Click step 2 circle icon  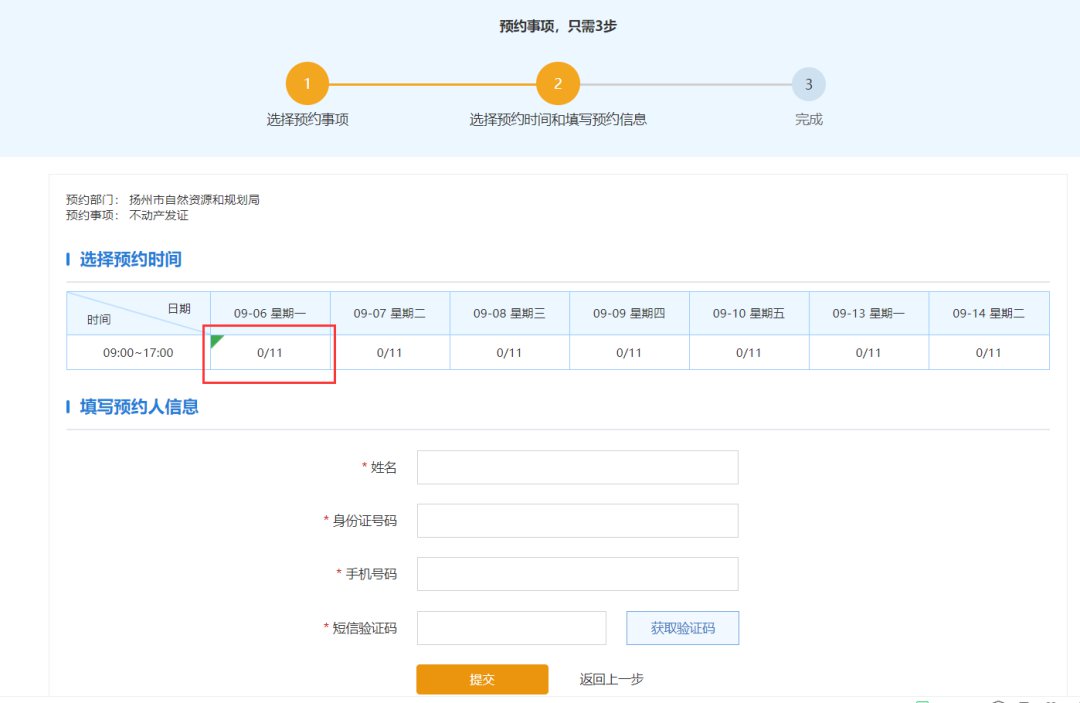(558, 84)
